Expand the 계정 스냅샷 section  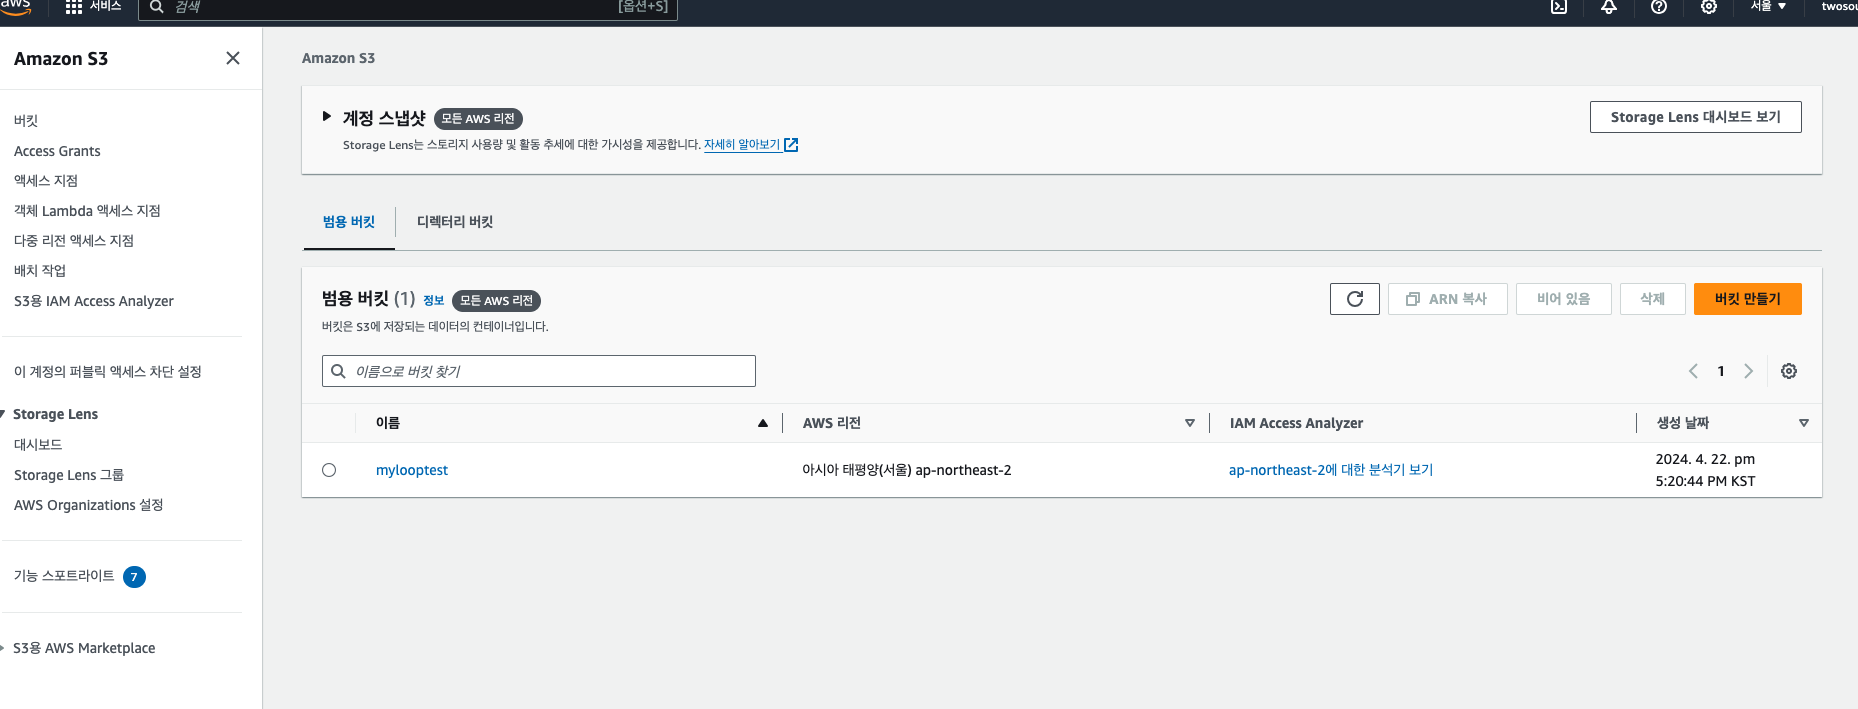click(x=327, y=117)
